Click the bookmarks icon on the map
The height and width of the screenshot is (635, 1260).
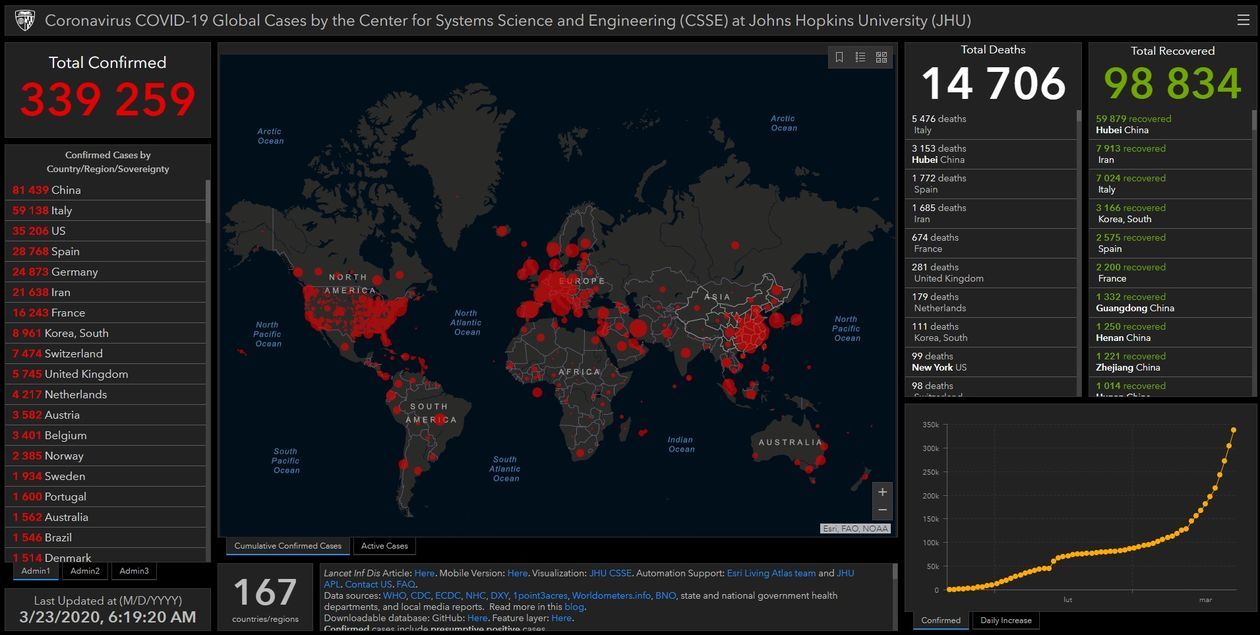click(839, 58)
